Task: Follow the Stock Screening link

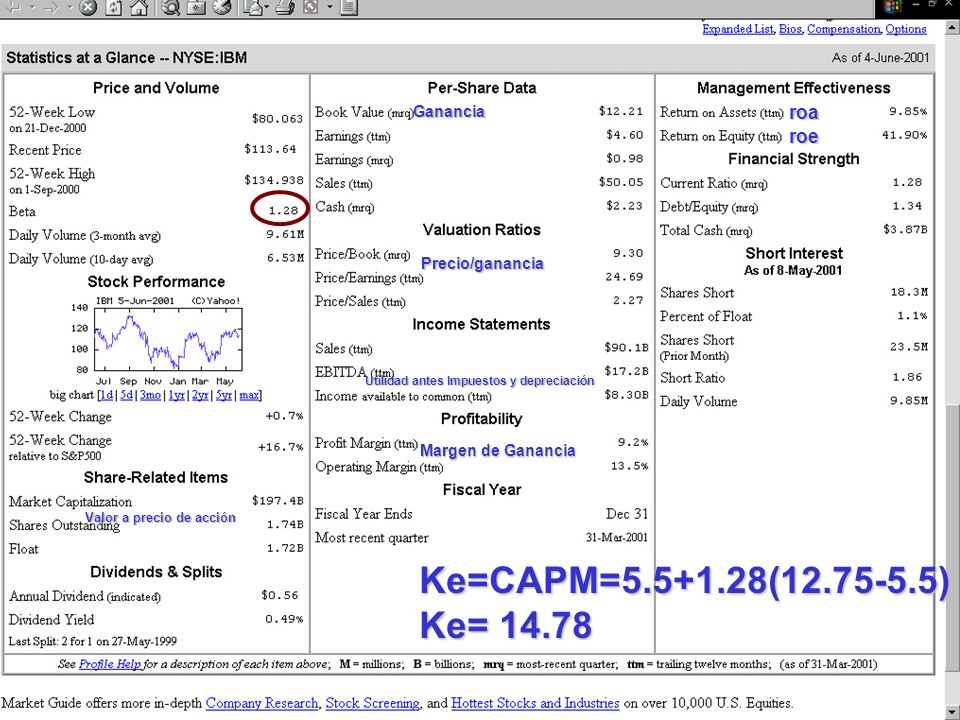Action: (373, 703)
